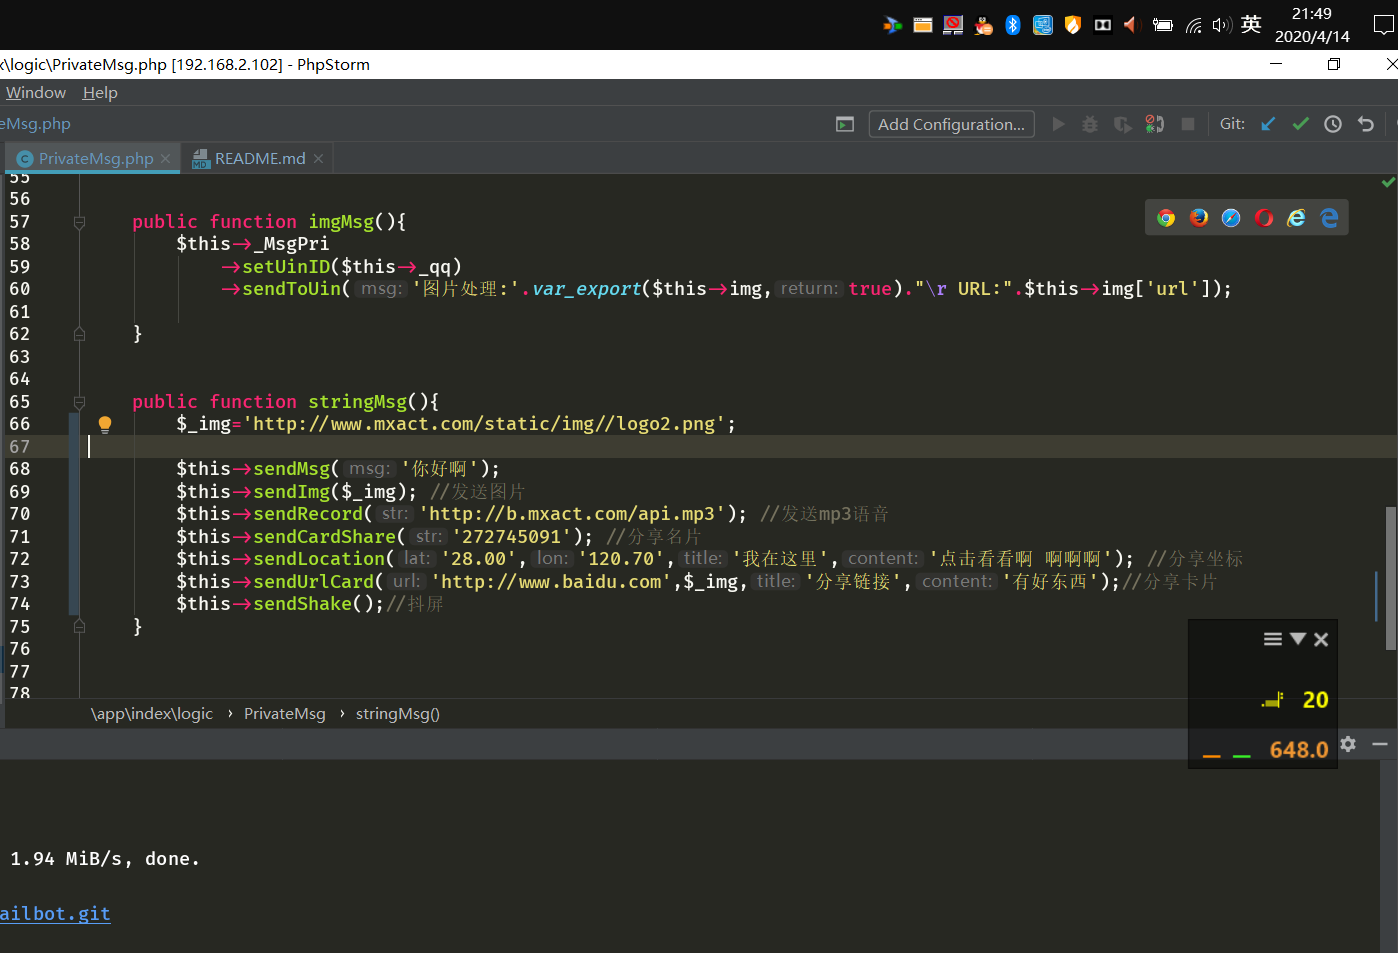Screen dimensions: 1398x953
Task: Click sendShake call on line 74
Action: [x=302, y=604]
